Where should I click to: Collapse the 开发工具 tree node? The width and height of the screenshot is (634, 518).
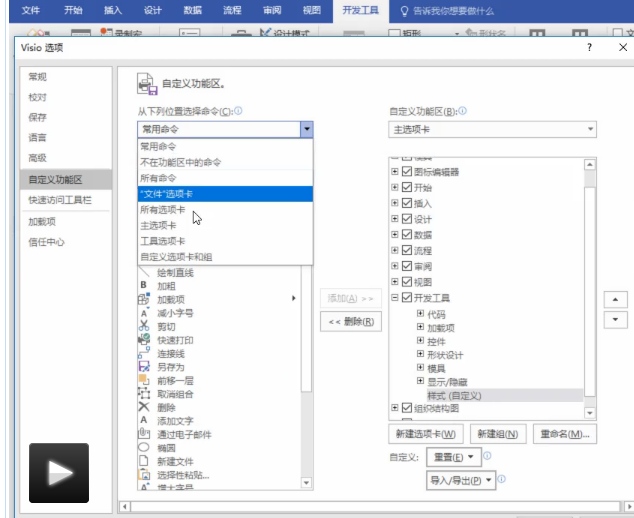(x=395, y=298)
